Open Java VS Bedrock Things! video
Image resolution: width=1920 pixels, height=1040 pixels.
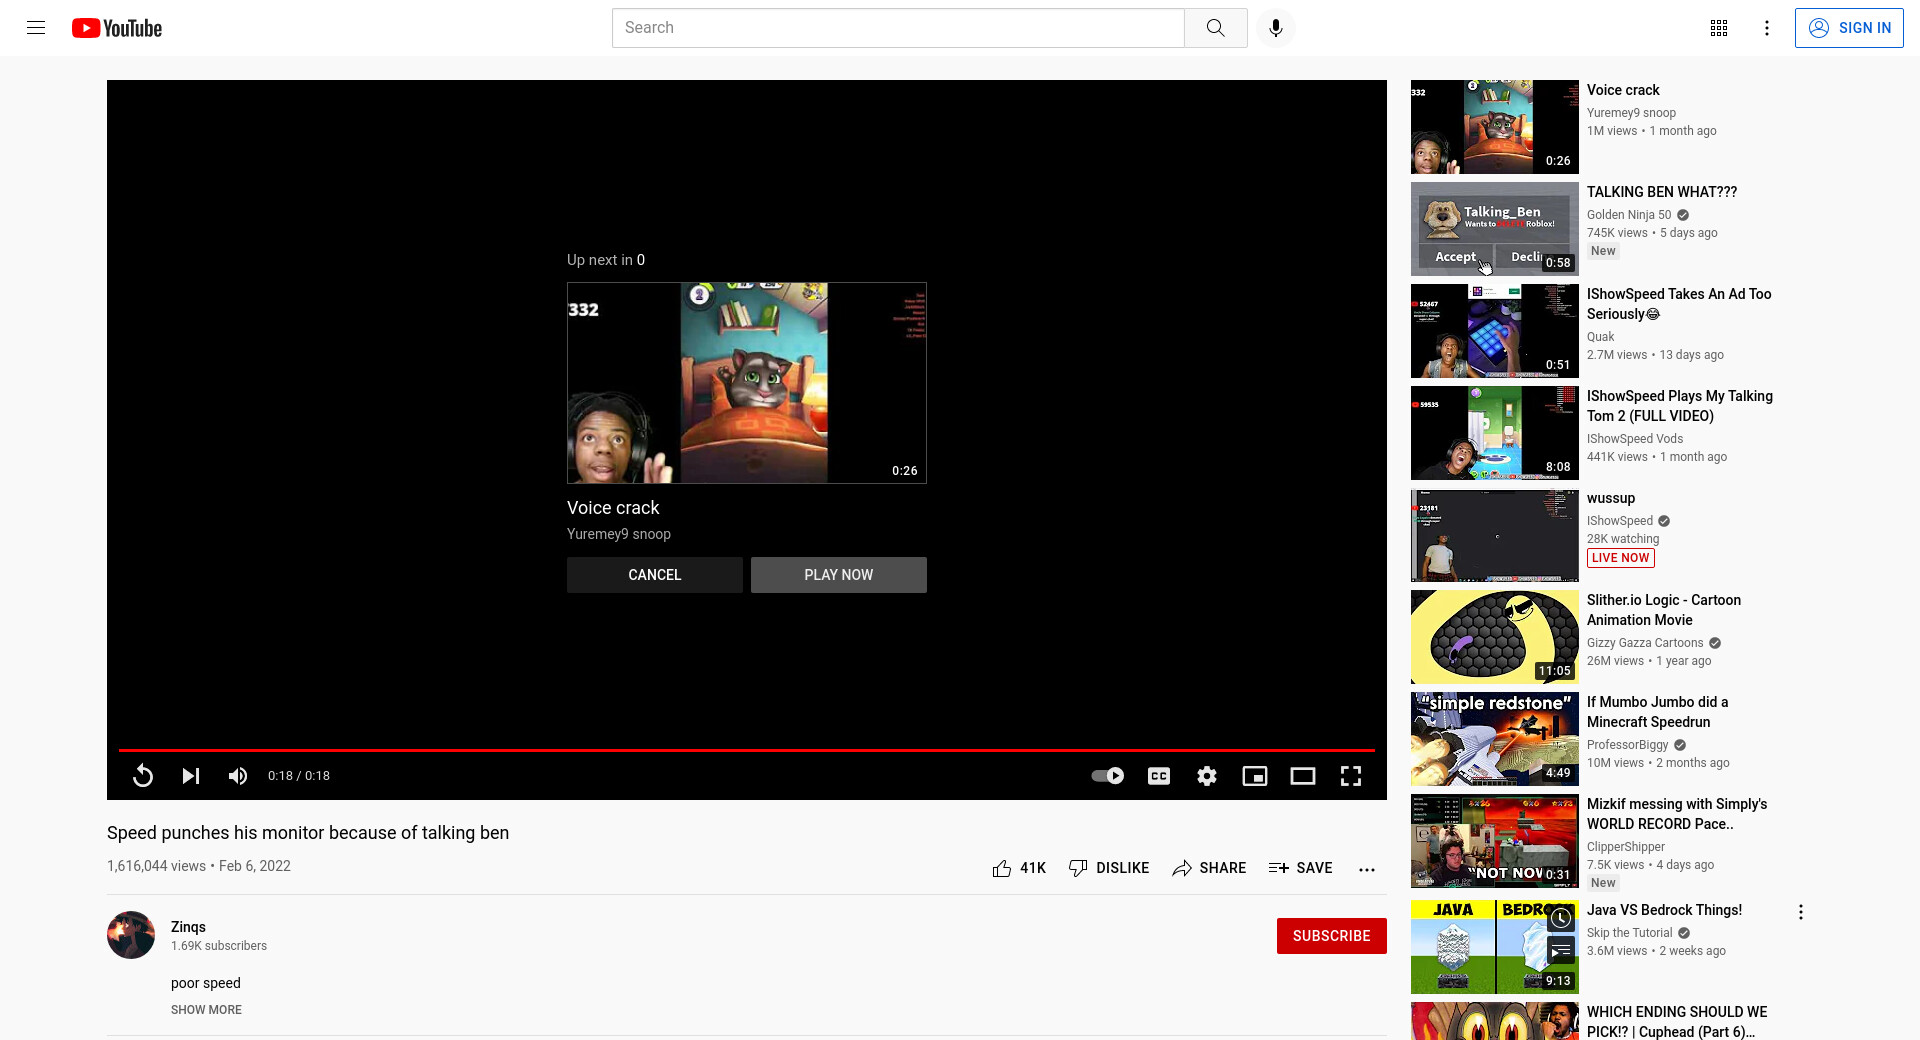click(x=1664, y=910)
